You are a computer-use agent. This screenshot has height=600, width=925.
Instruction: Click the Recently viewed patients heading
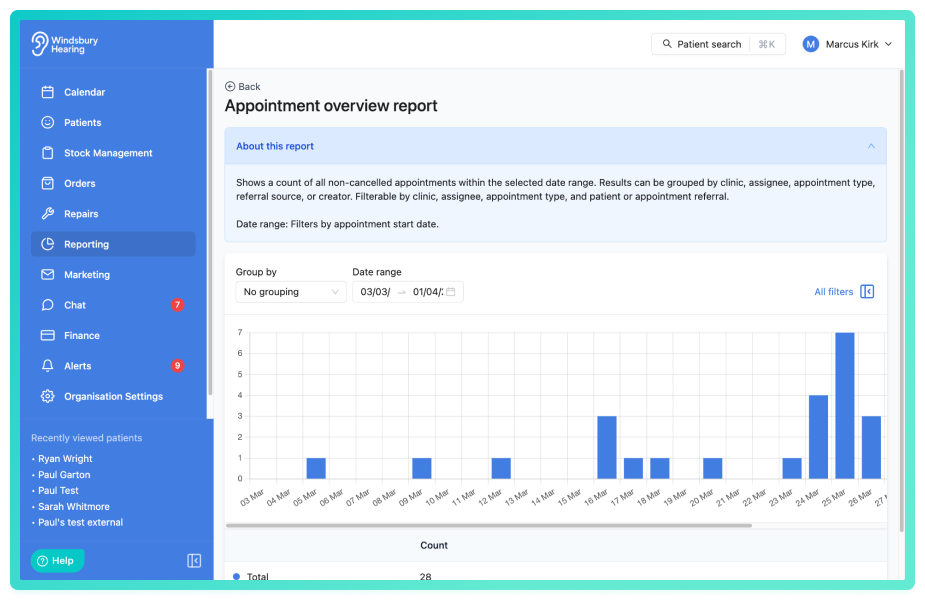click(x=86, y=438)
